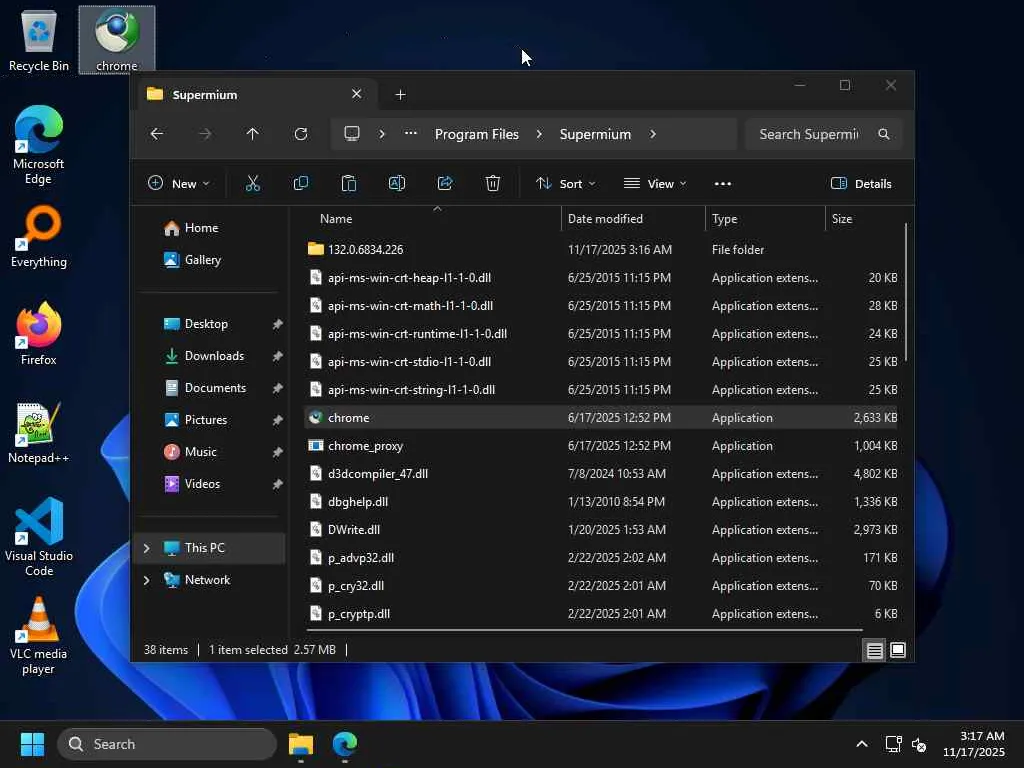The image size is (1024, 768).
Task: Click the network tray icon
Action: click(893, 744)
